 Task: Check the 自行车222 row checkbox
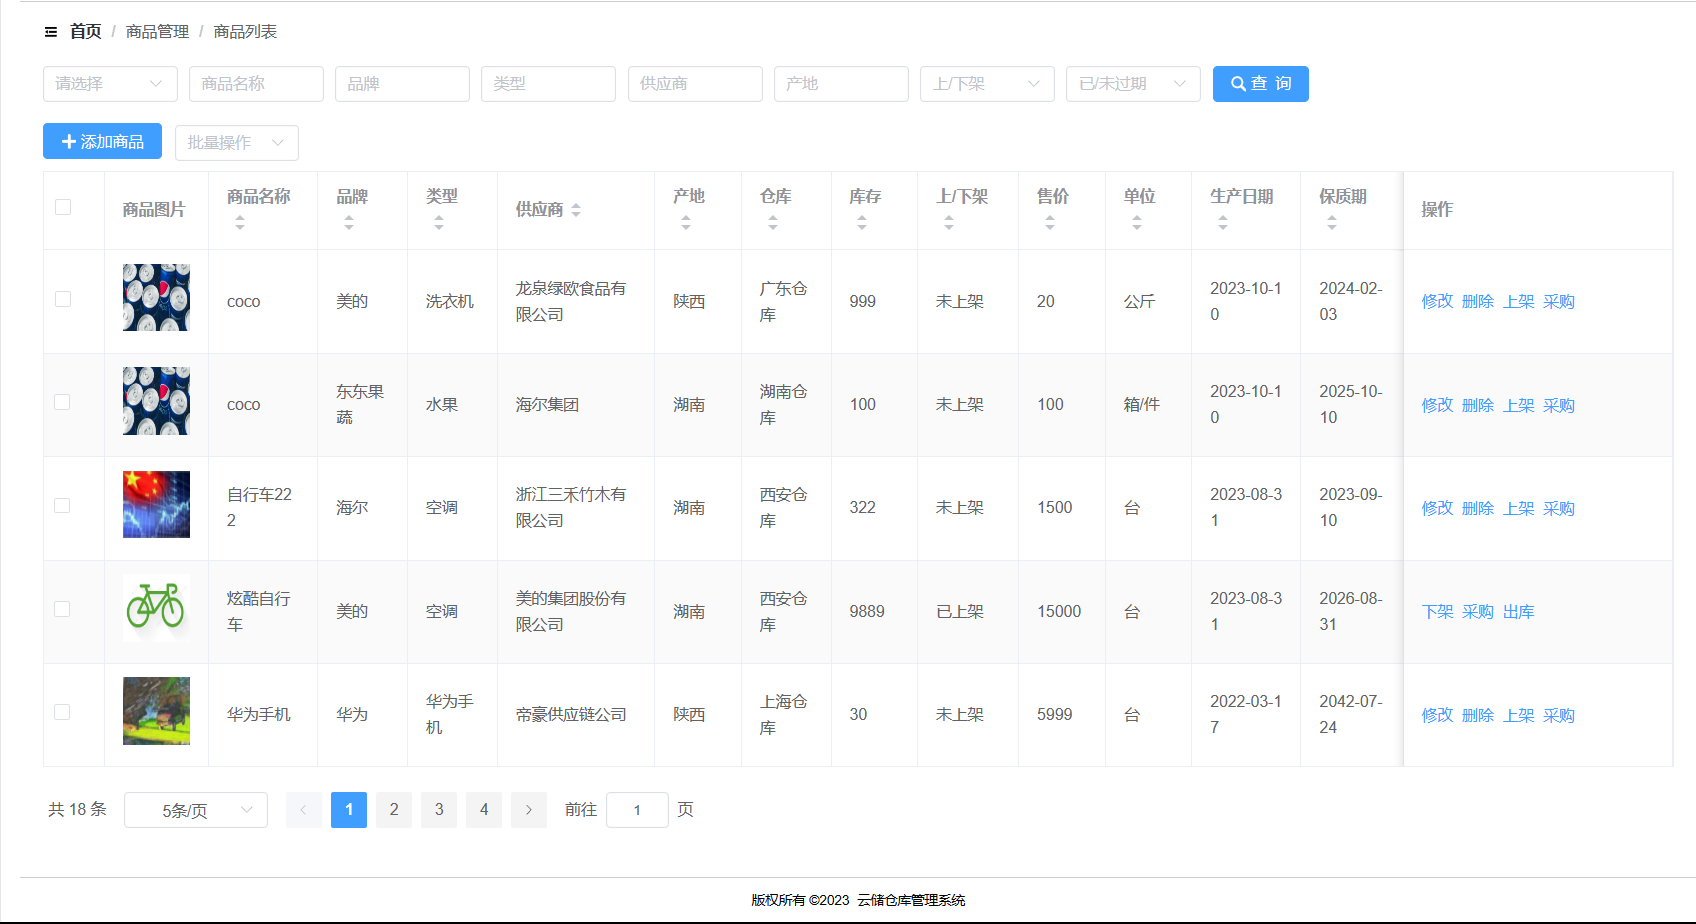pos(63,506)
